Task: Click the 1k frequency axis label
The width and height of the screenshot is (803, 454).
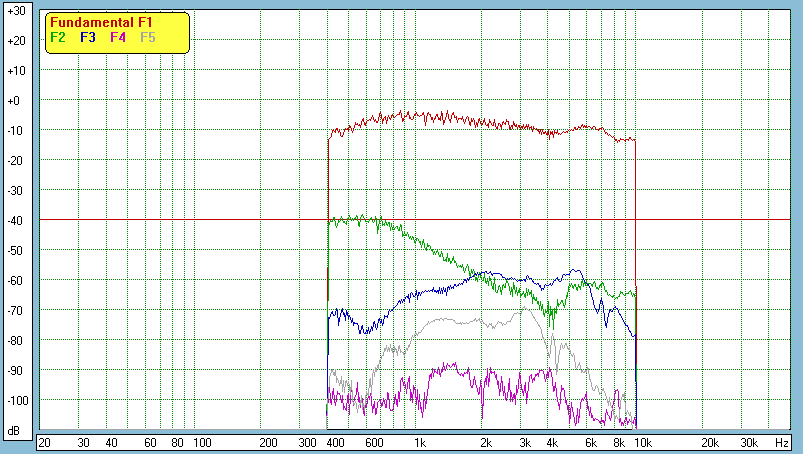Action: point(420,442)
